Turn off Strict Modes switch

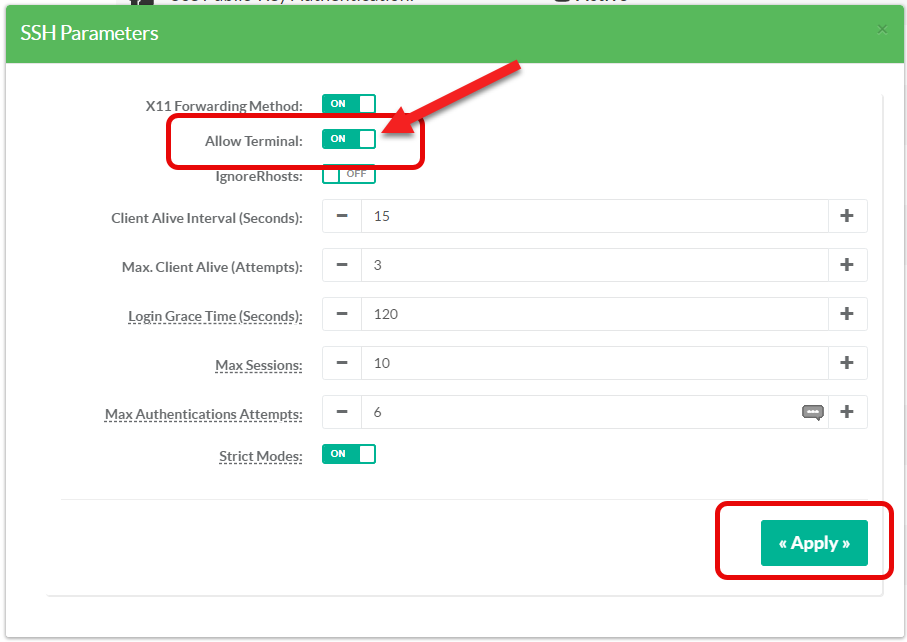tap(348, 454)
